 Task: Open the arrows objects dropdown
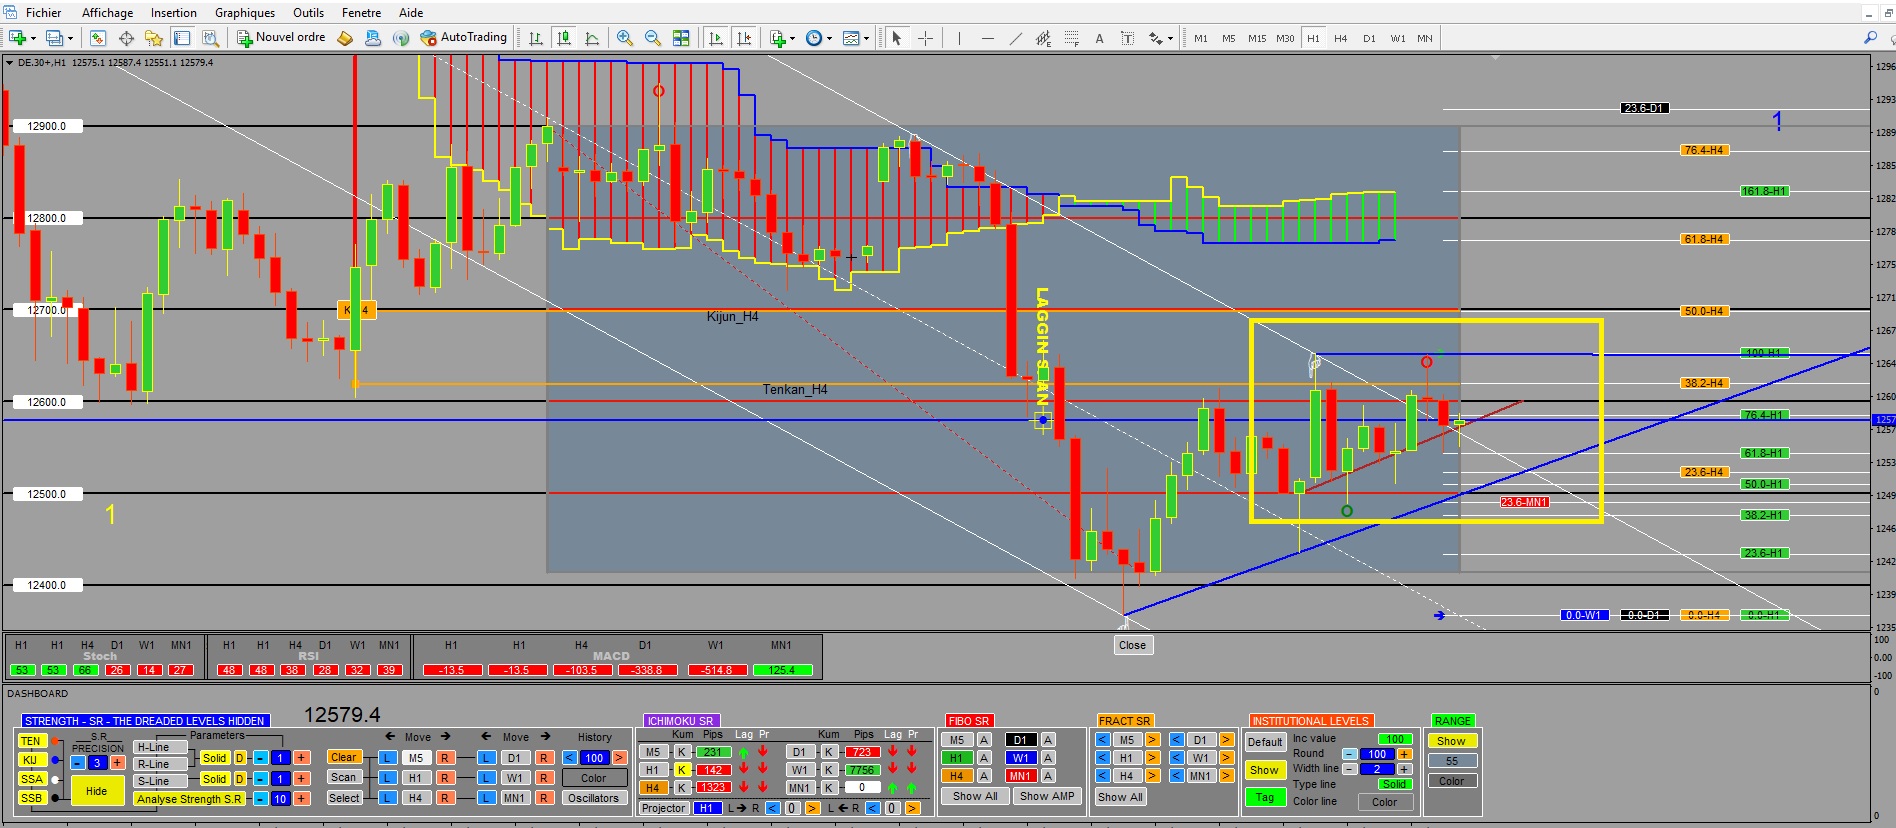pos(1170,38)
